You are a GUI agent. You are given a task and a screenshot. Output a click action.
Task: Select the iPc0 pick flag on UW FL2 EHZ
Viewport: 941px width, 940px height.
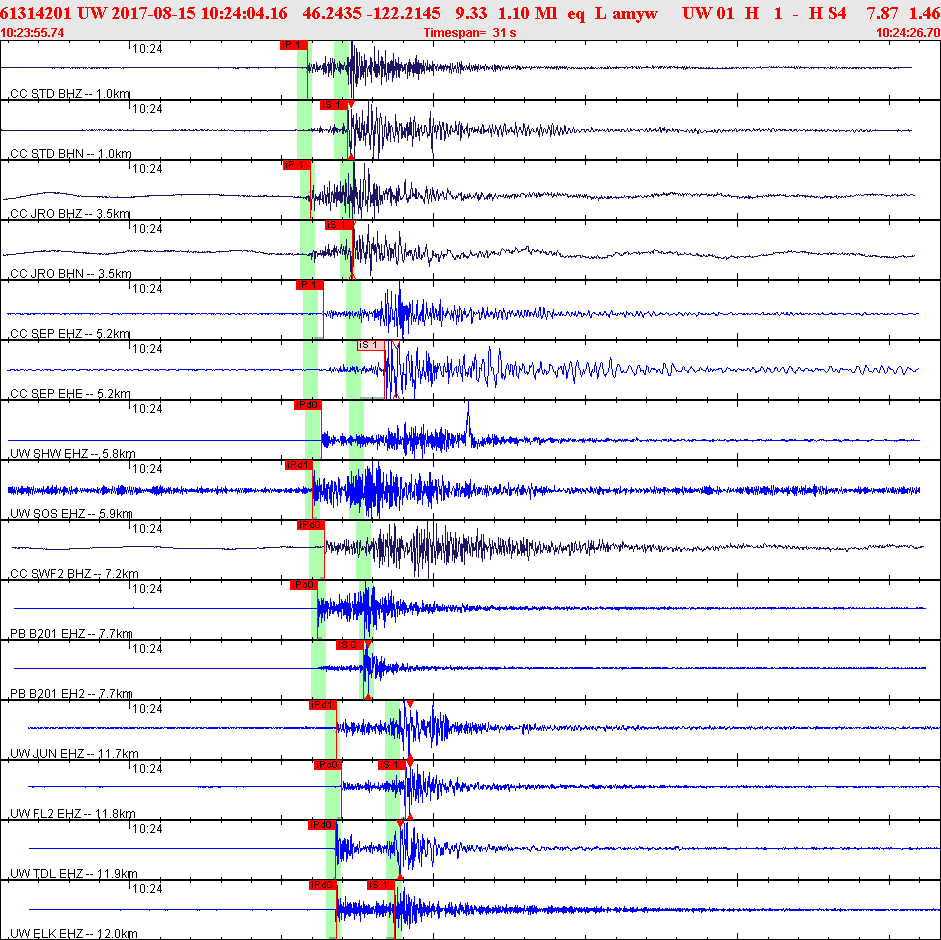pos(328,765)
